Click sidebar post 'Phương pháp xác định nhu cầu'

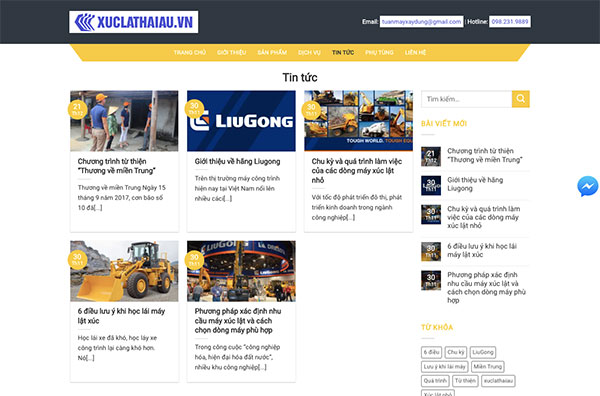click(486, 287)
